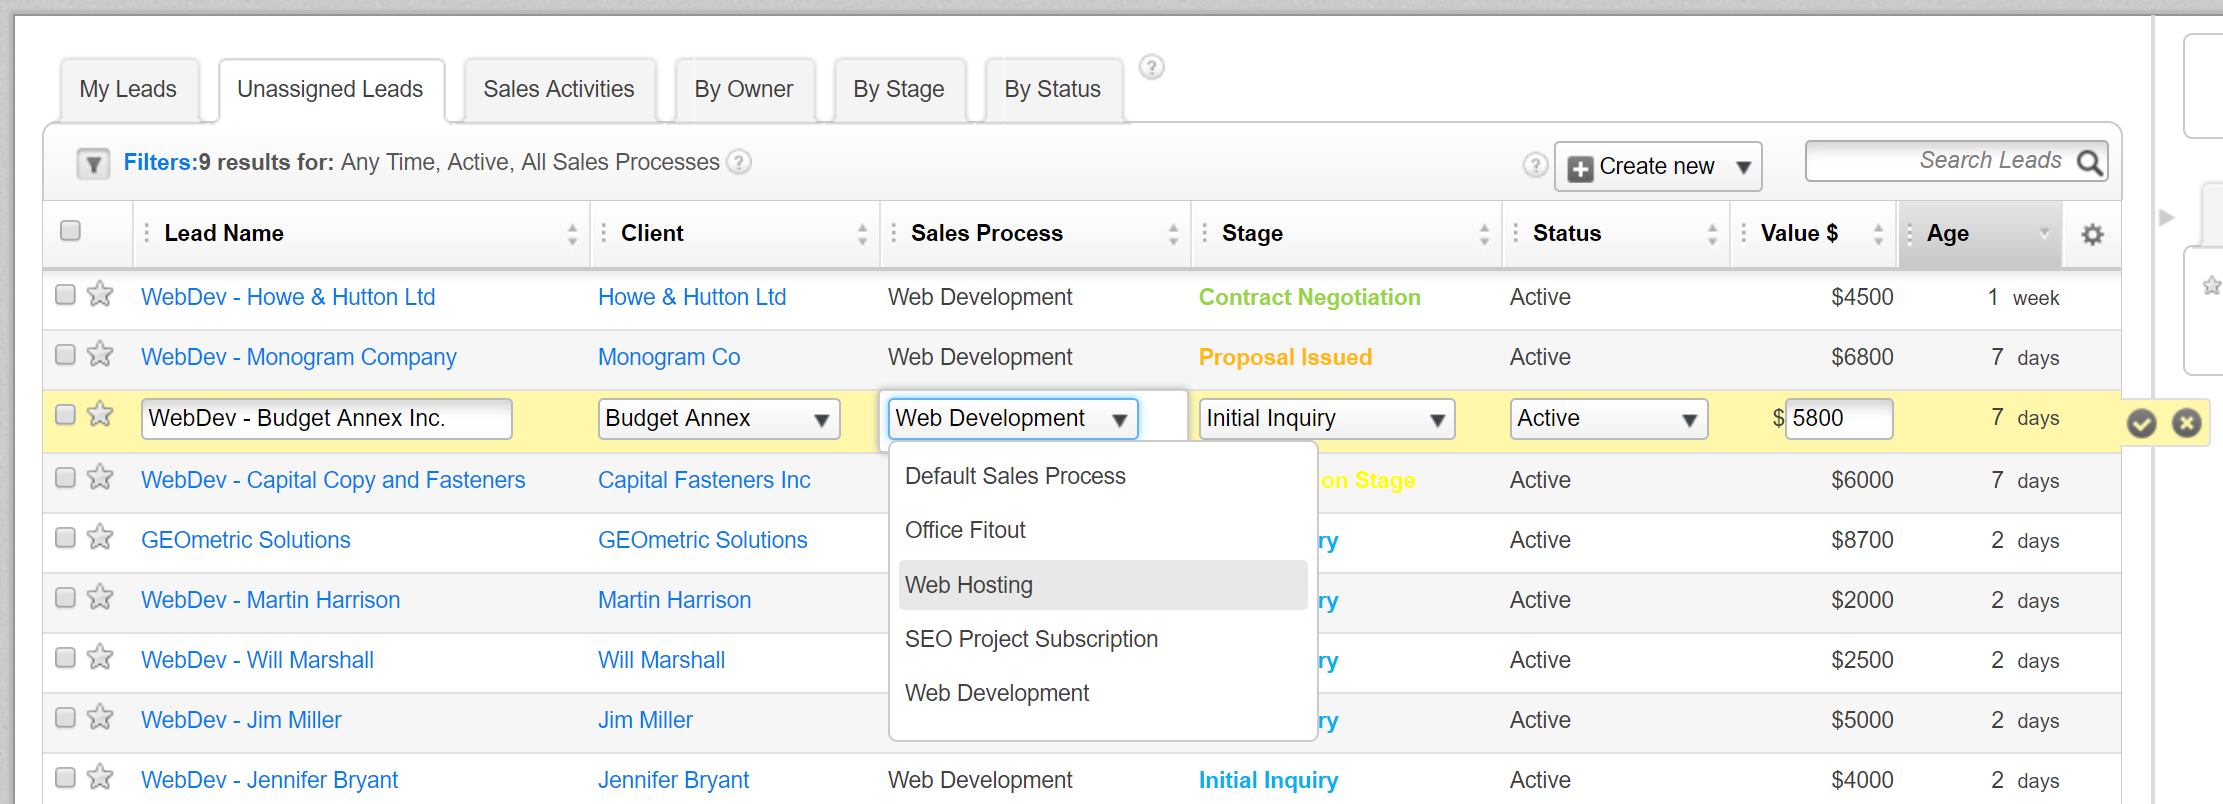Open WebDev - Jennifer Bryant lead link
Screen dimensions: 2223x804
pyautogui.click(x=269, y=780)
